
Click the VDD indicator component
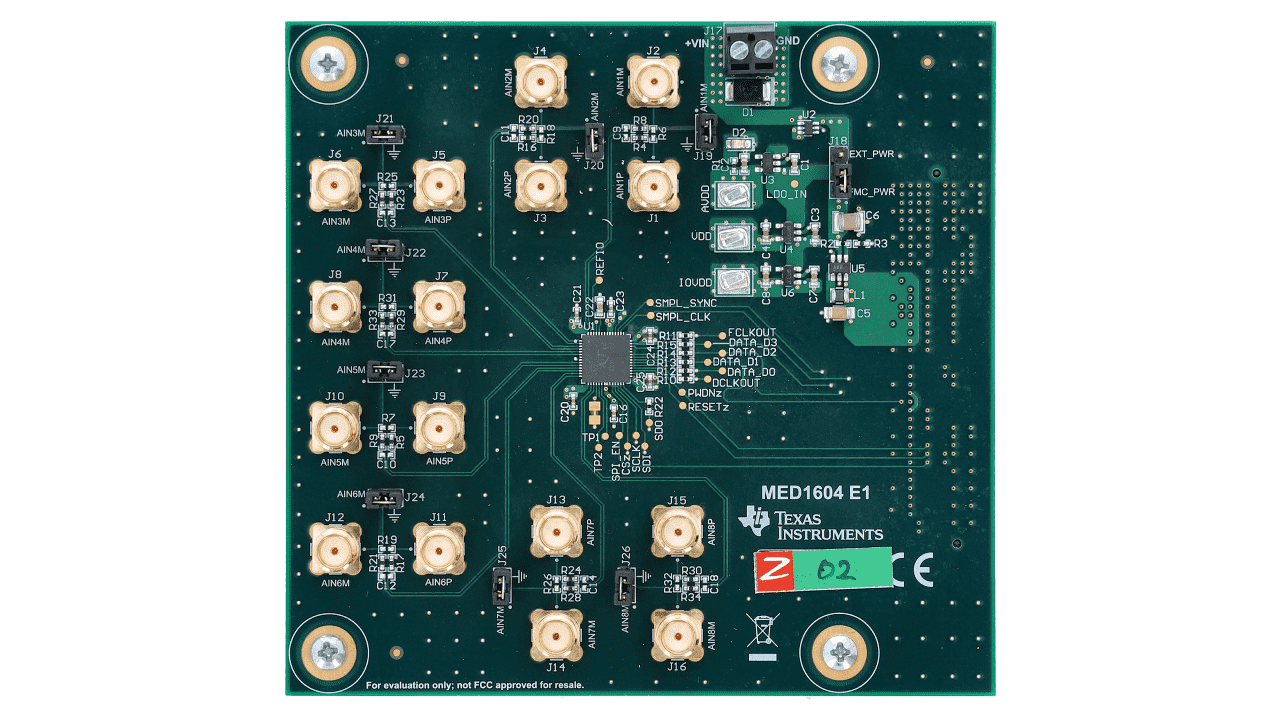(x=735, y=239)
